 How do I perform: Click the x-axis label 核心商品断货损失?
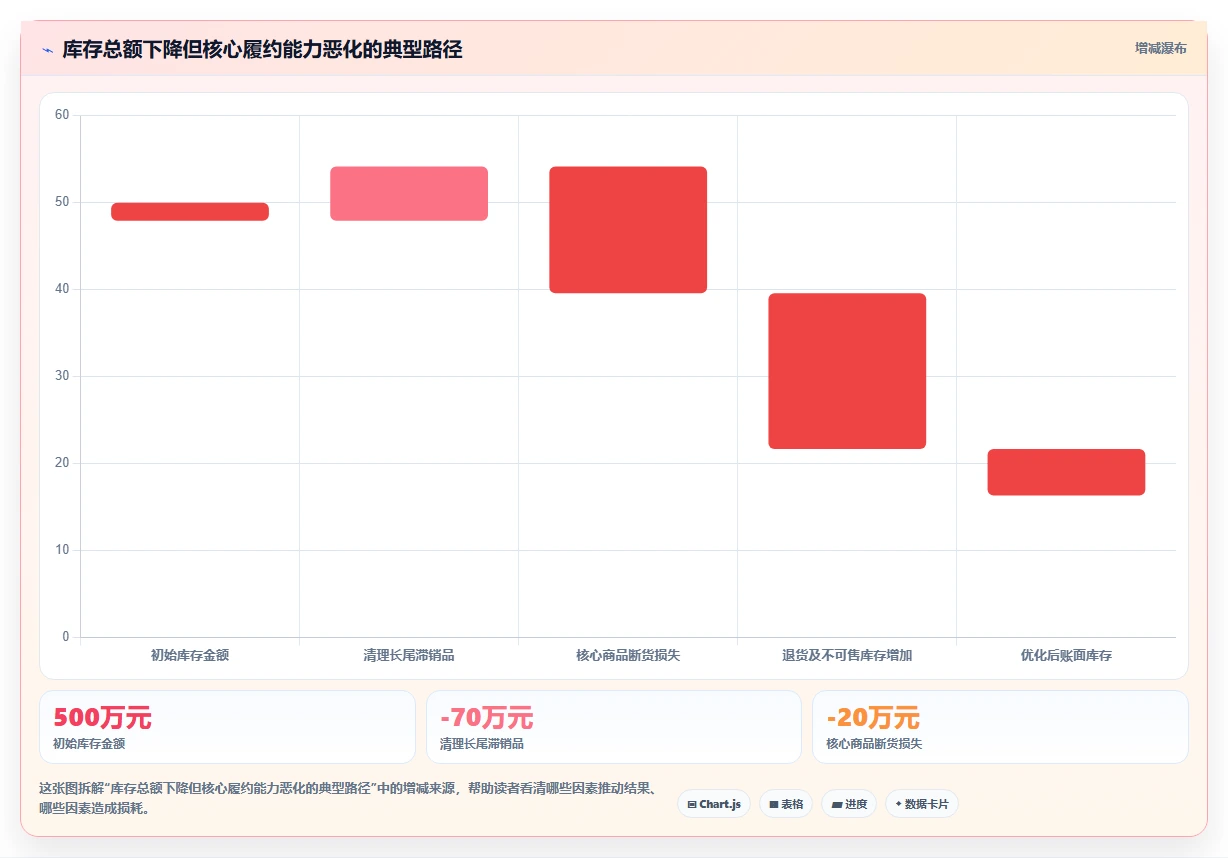[628, 656]
